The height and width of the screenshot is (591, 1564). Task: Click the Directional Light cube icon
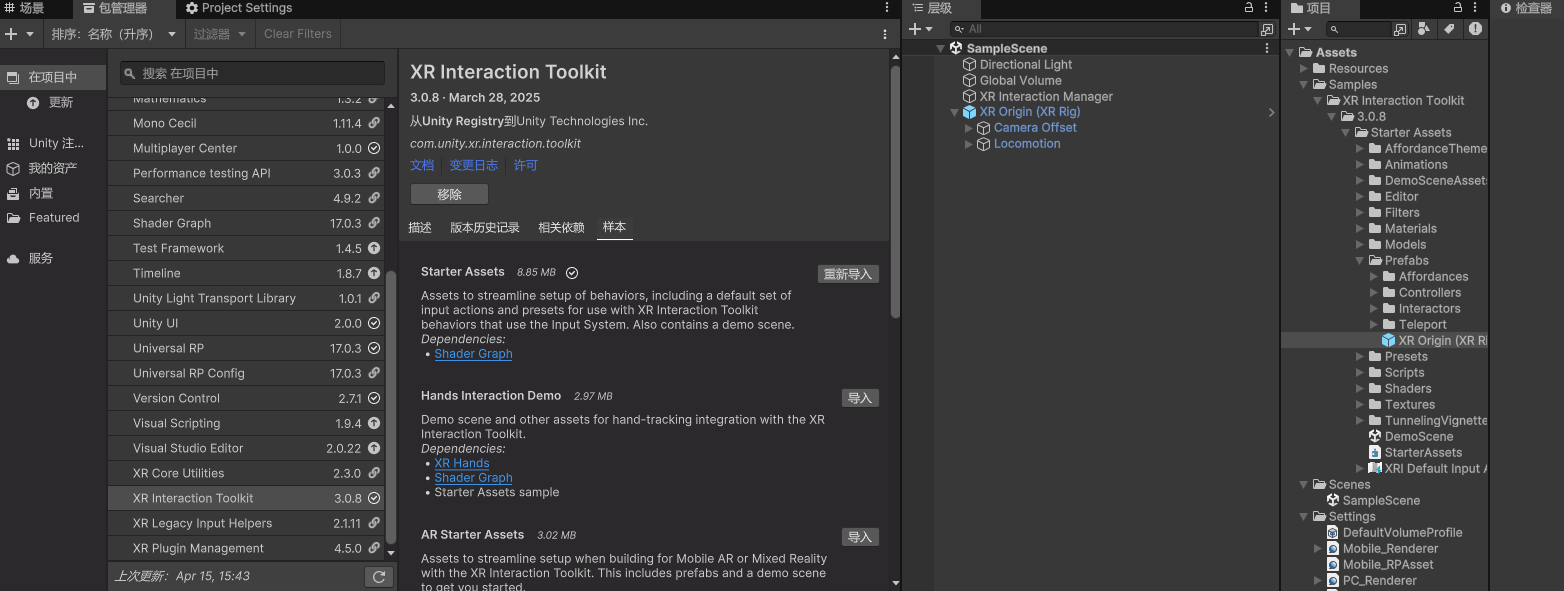(x=969, y=64)
